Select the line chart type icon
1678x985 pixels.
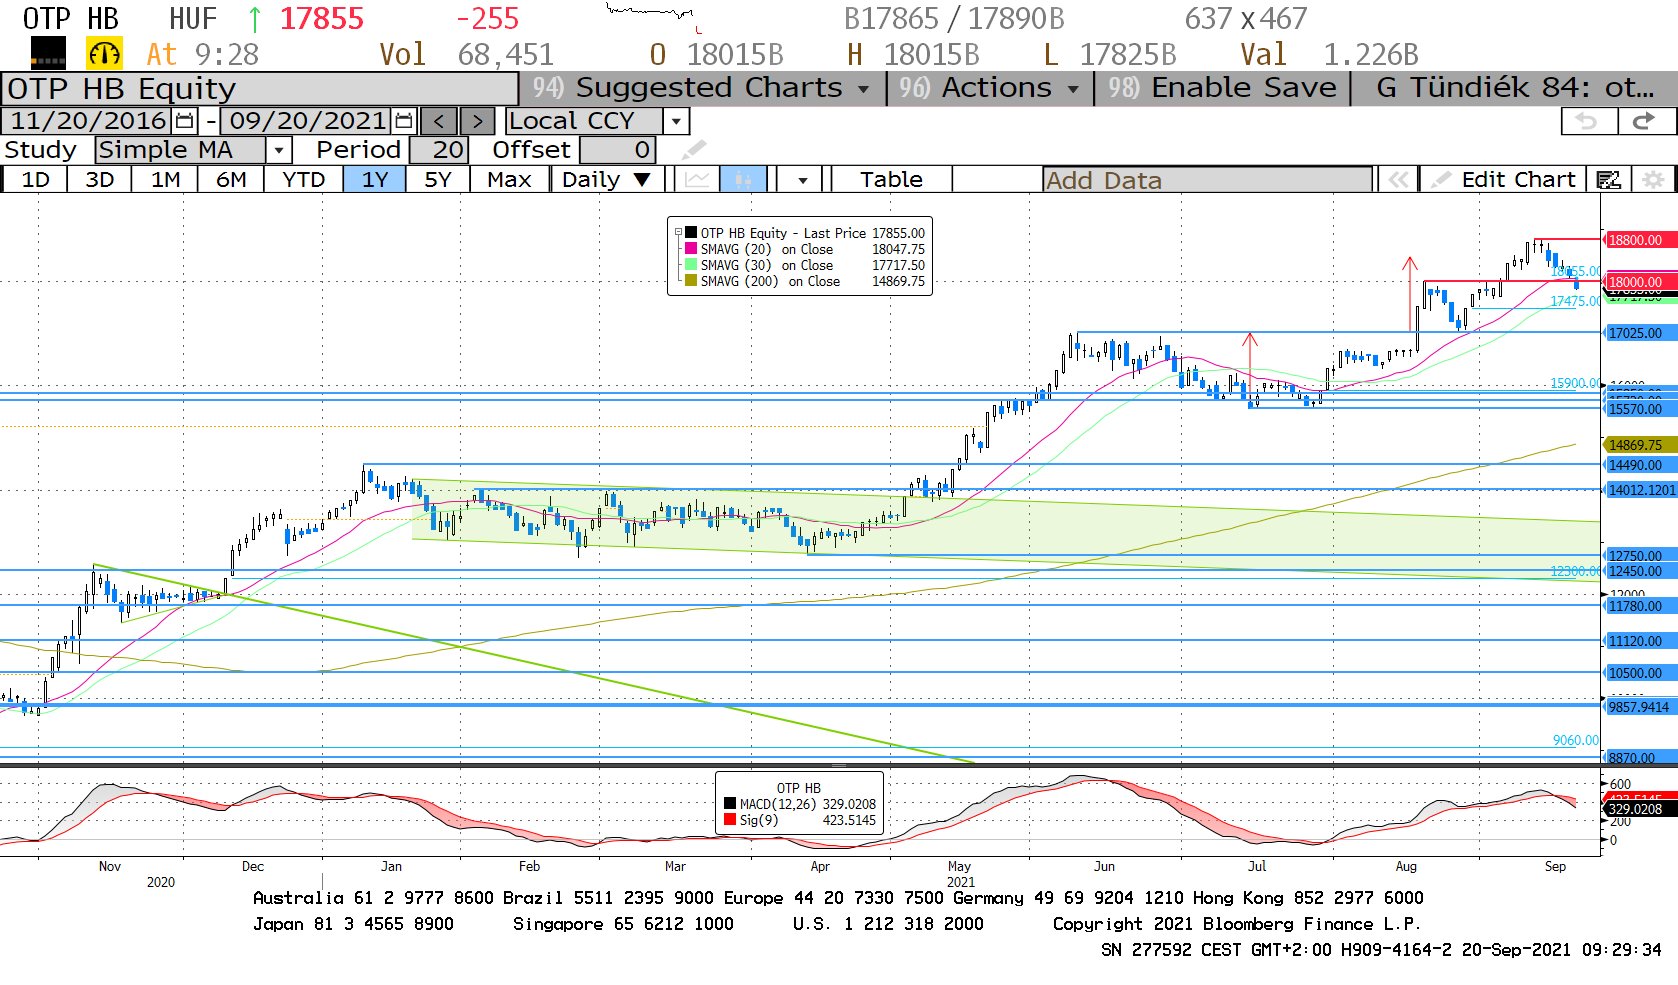pyautogui.click(x=697, y=179)
